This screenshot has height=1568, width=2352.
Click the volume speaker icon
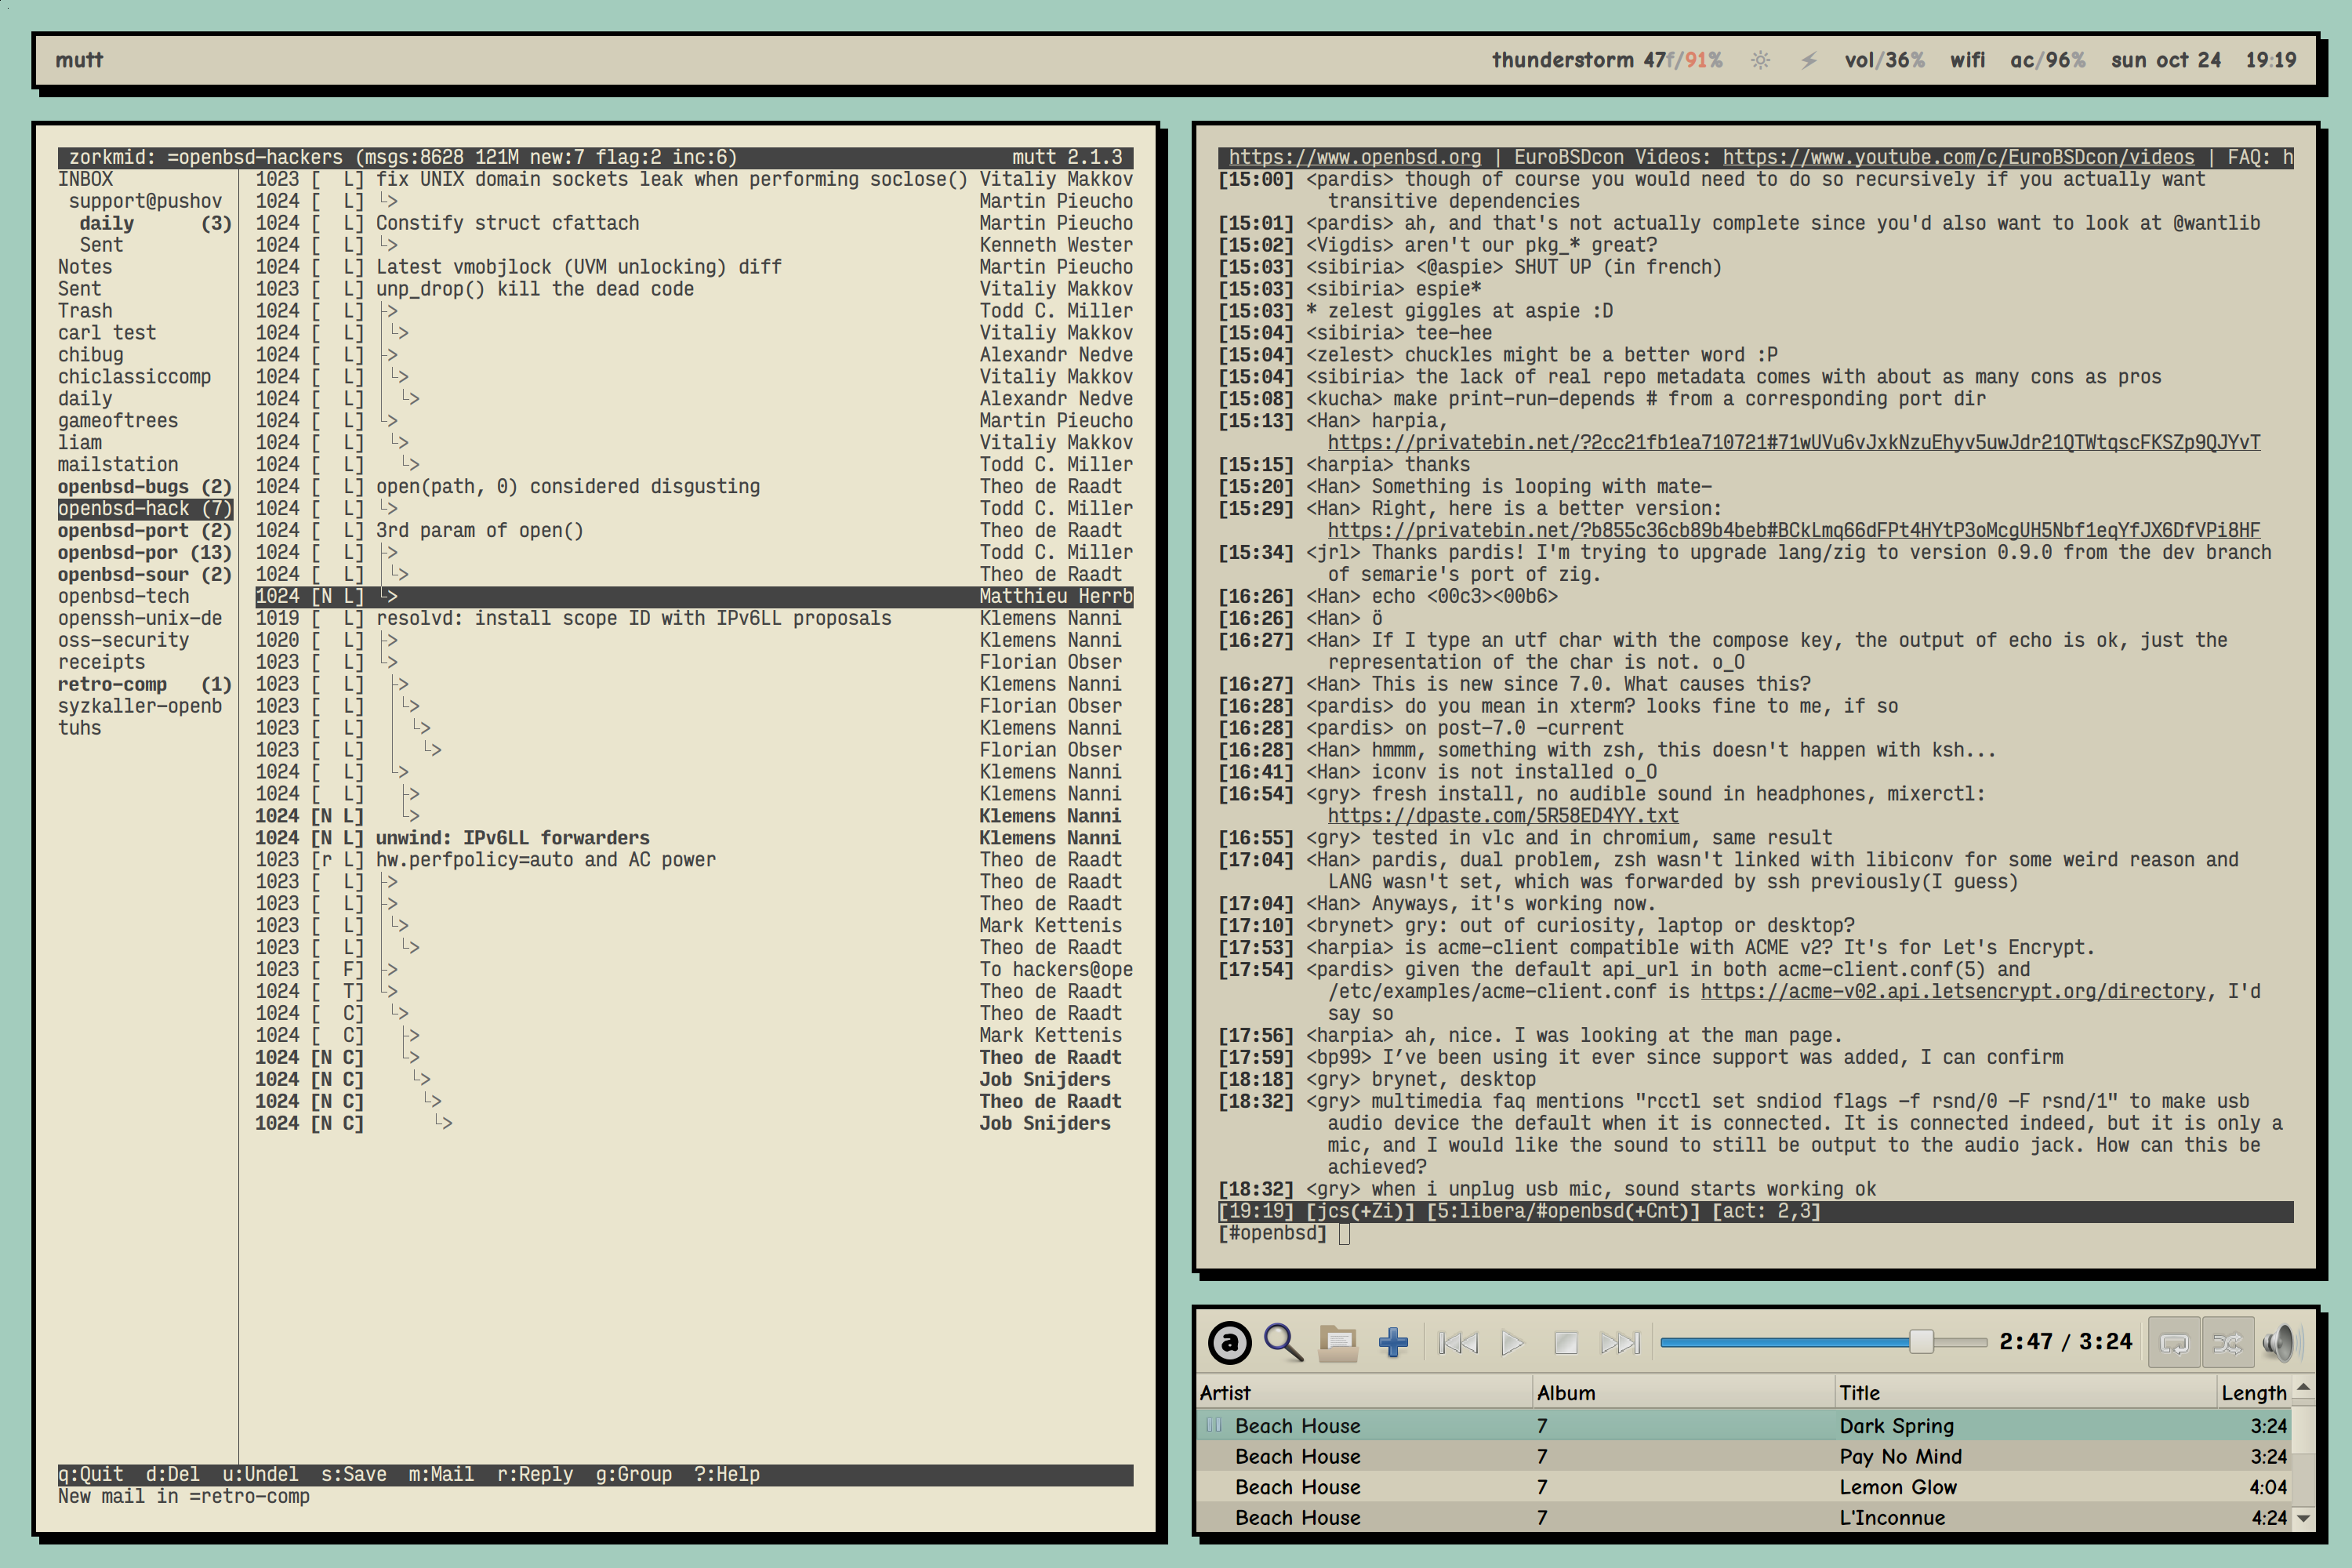click(2282, 1342)
